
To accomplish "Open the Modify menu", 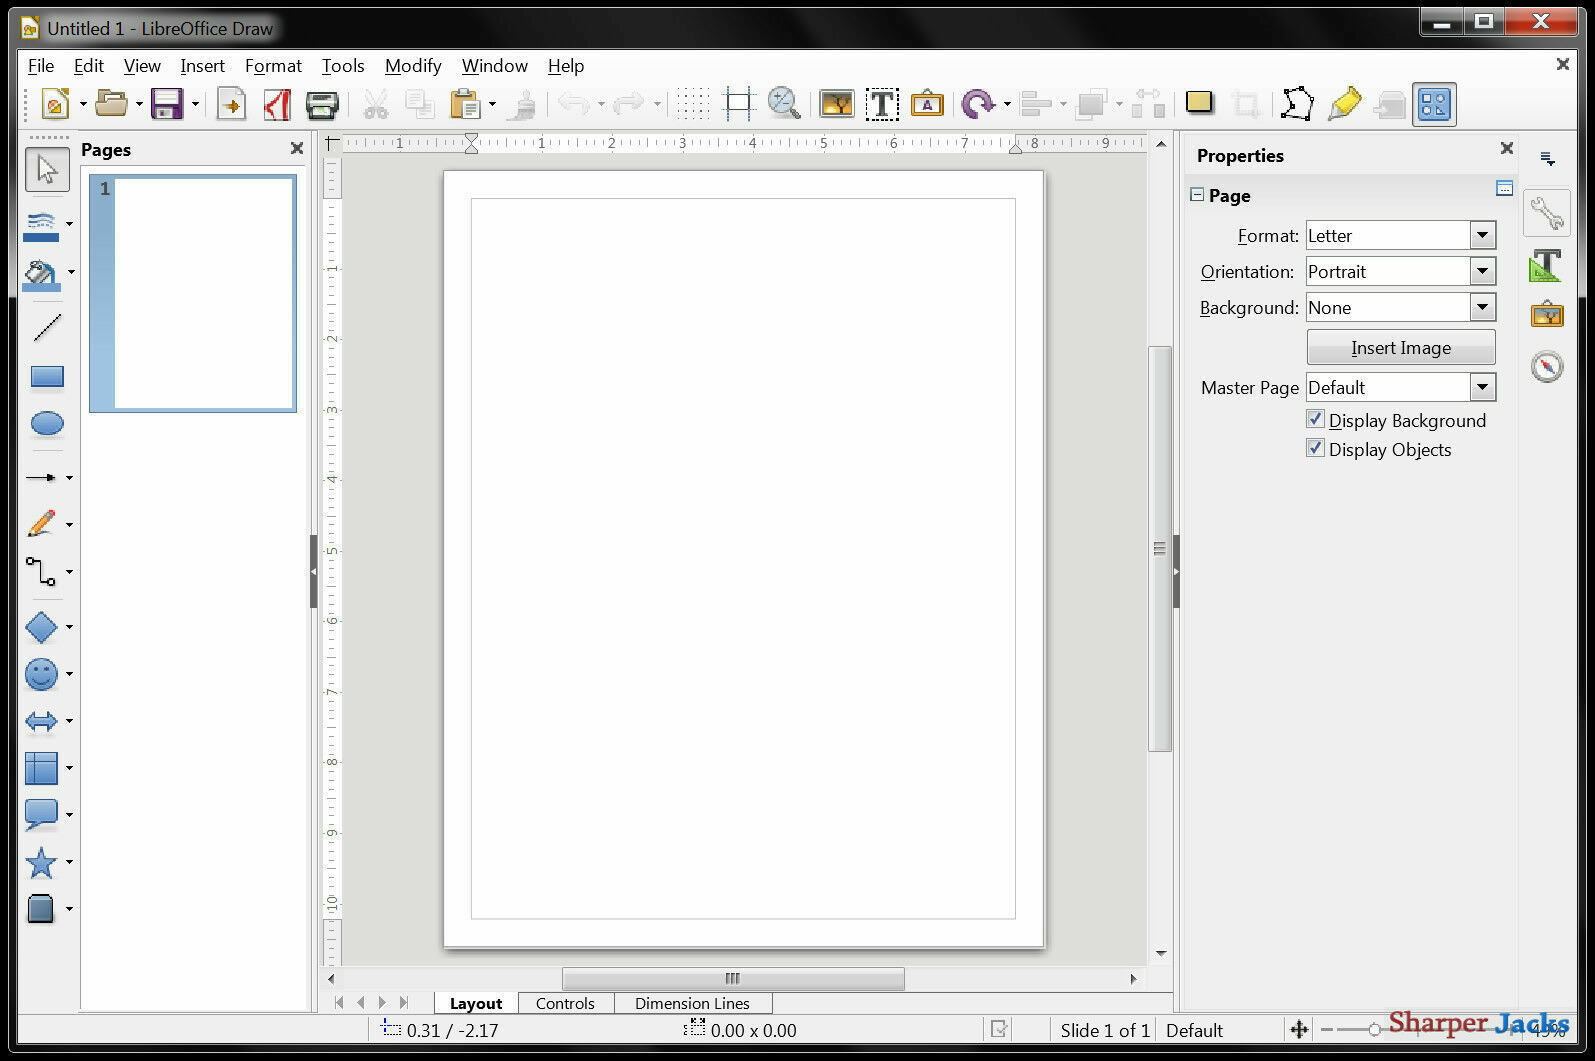I will [x=413, y=66].
